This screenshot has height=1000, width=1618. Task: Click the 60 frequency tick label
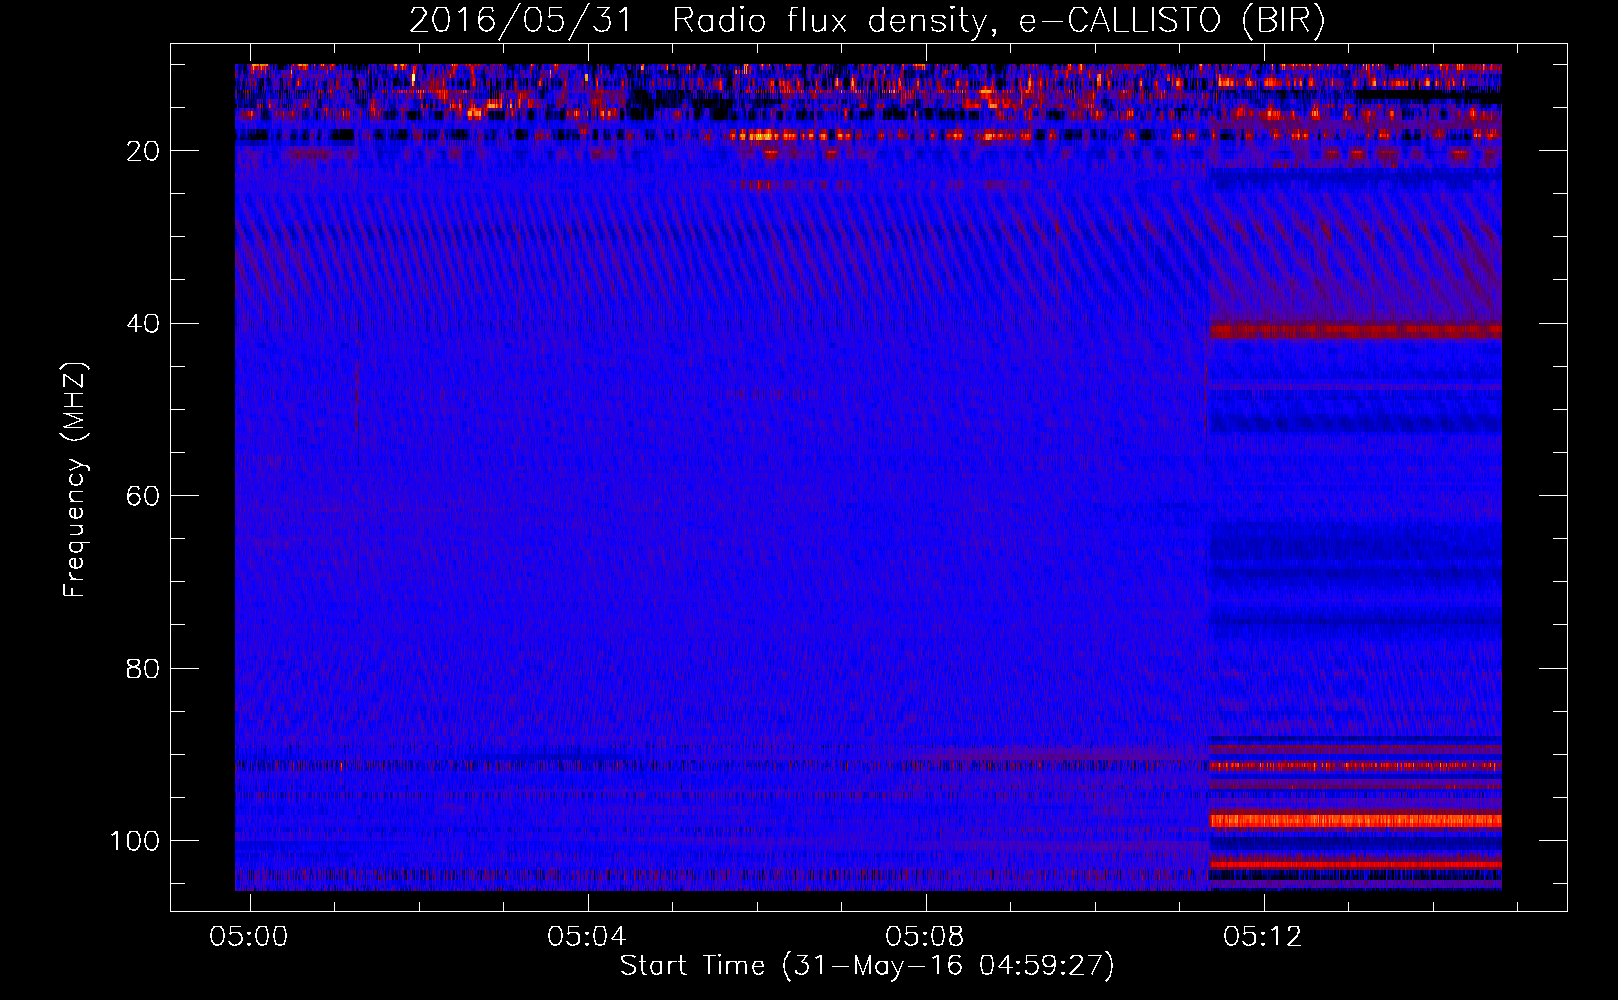coord(143,496)
